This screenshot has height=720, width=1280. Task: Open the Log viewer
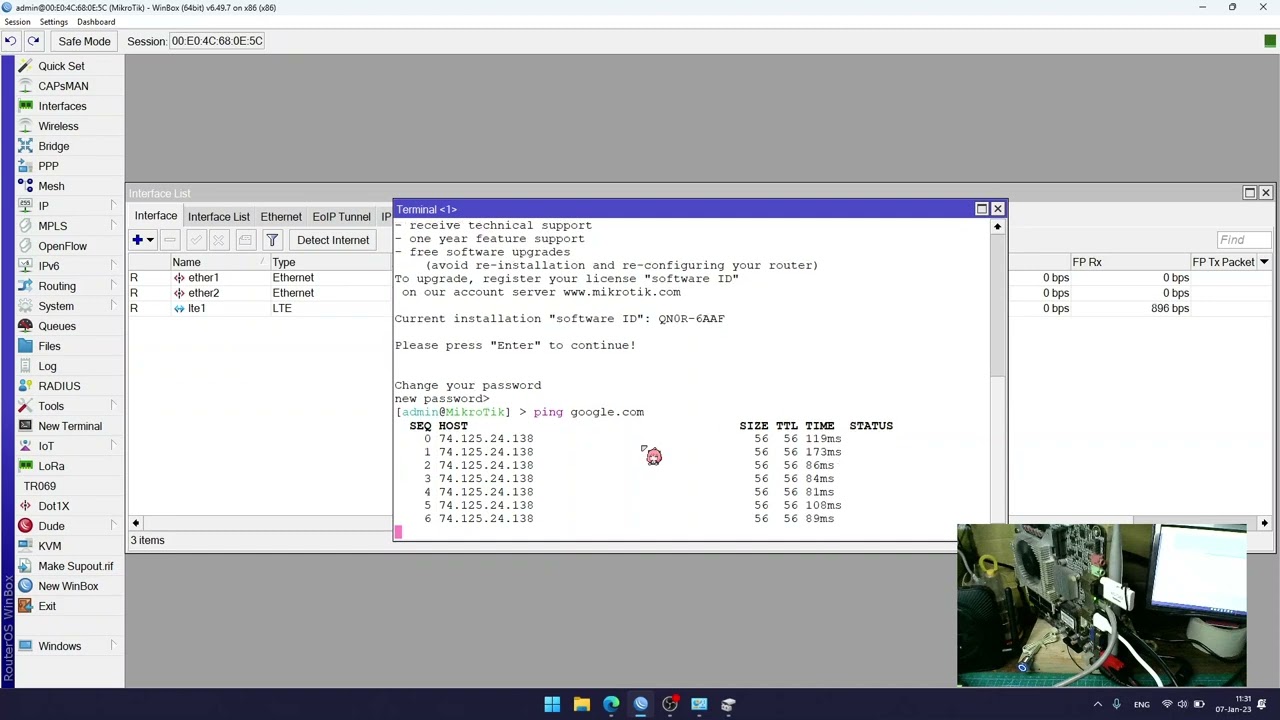pos(47,366)
